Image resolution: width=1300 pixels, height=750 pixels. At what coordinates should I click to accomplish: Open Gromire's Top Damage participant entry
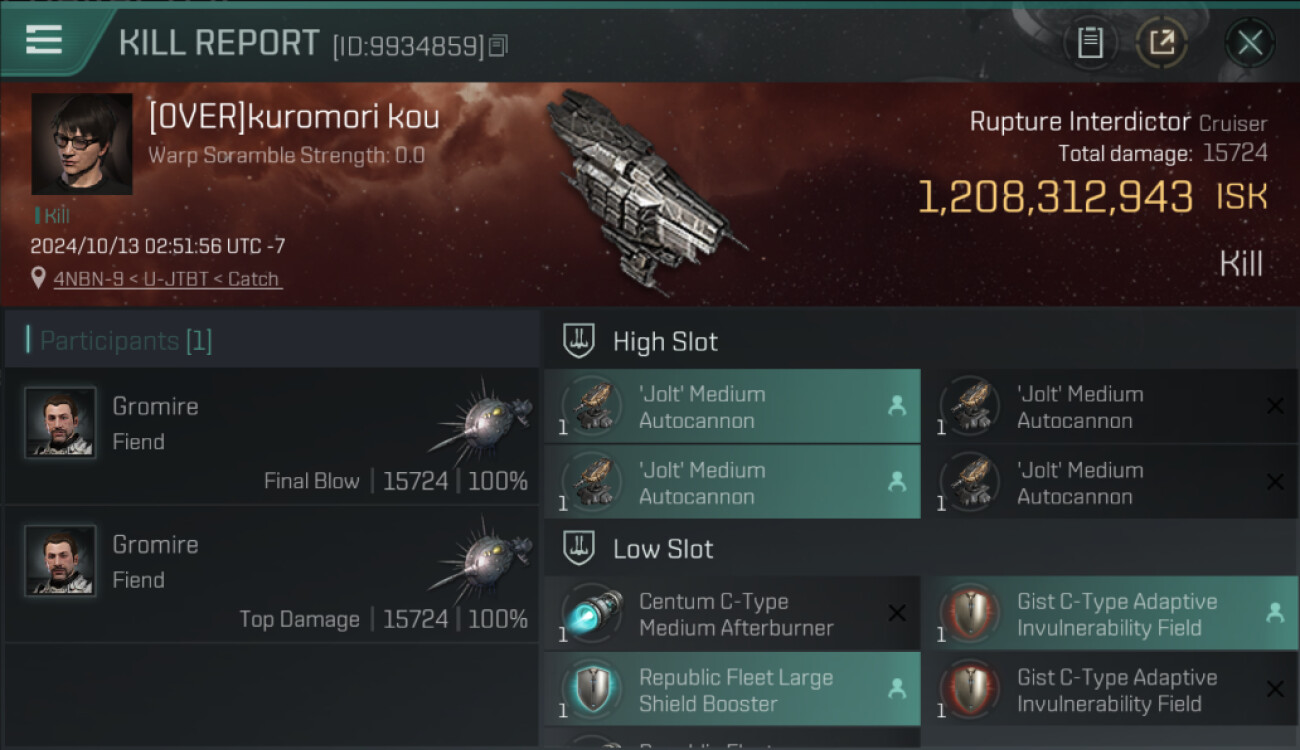270,575
